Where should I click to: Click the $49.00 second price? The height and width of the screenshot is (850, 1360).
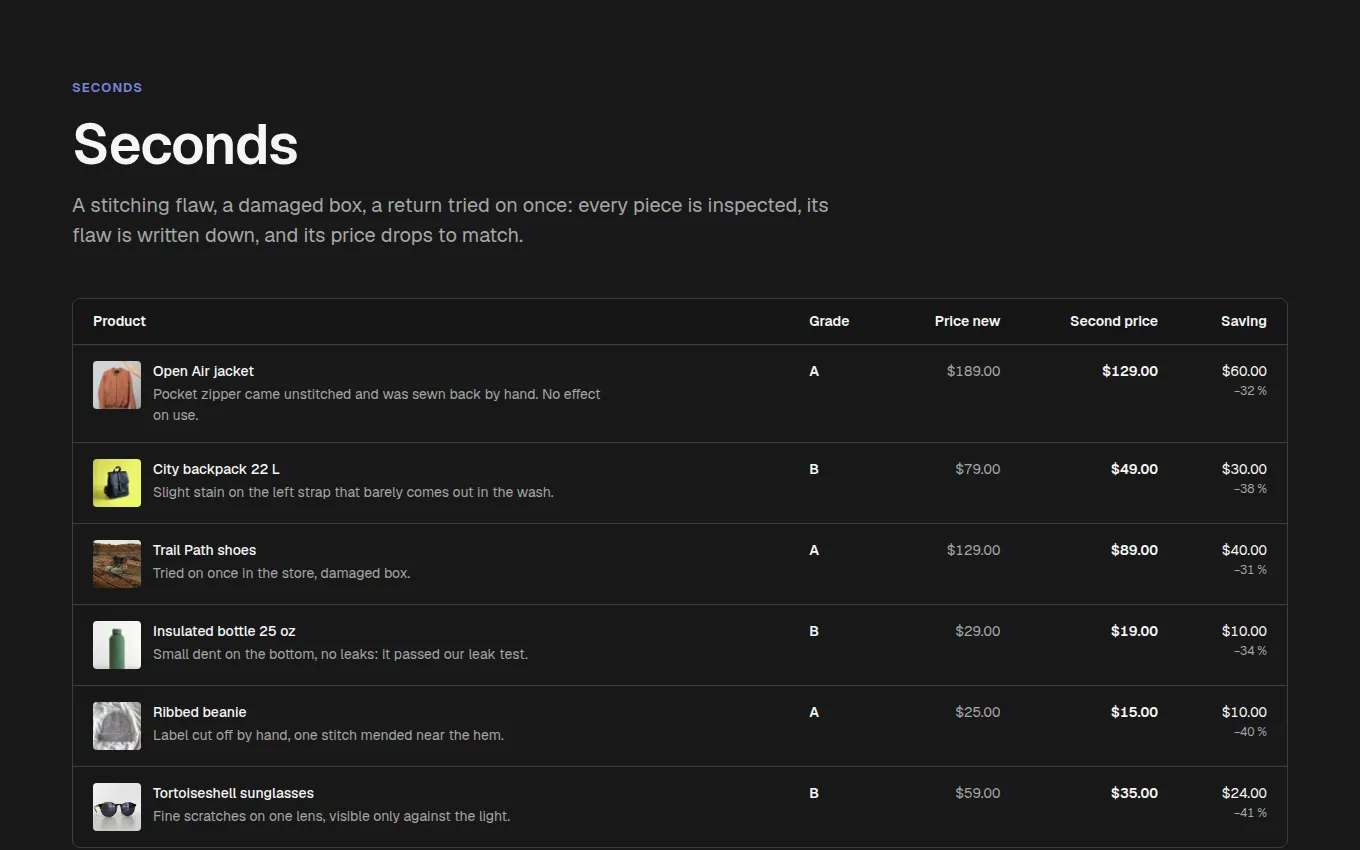pos(1134,469)
